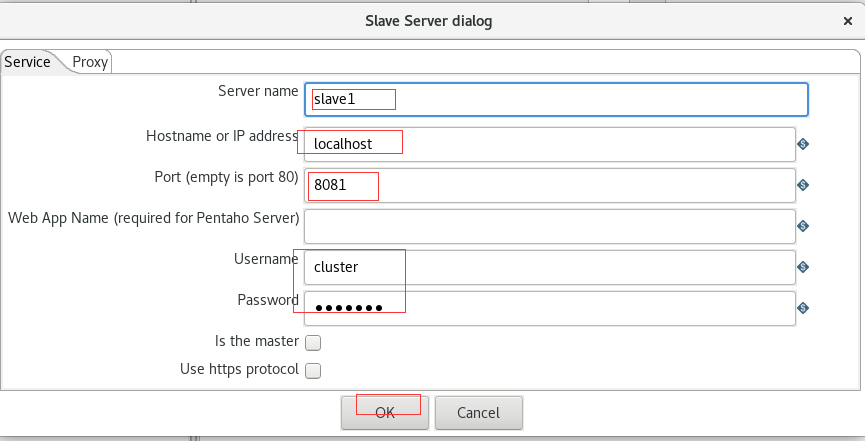Open variable picker icon beside Hostname field
This screenshot has width=865, height=441.
tap(803, 144)
